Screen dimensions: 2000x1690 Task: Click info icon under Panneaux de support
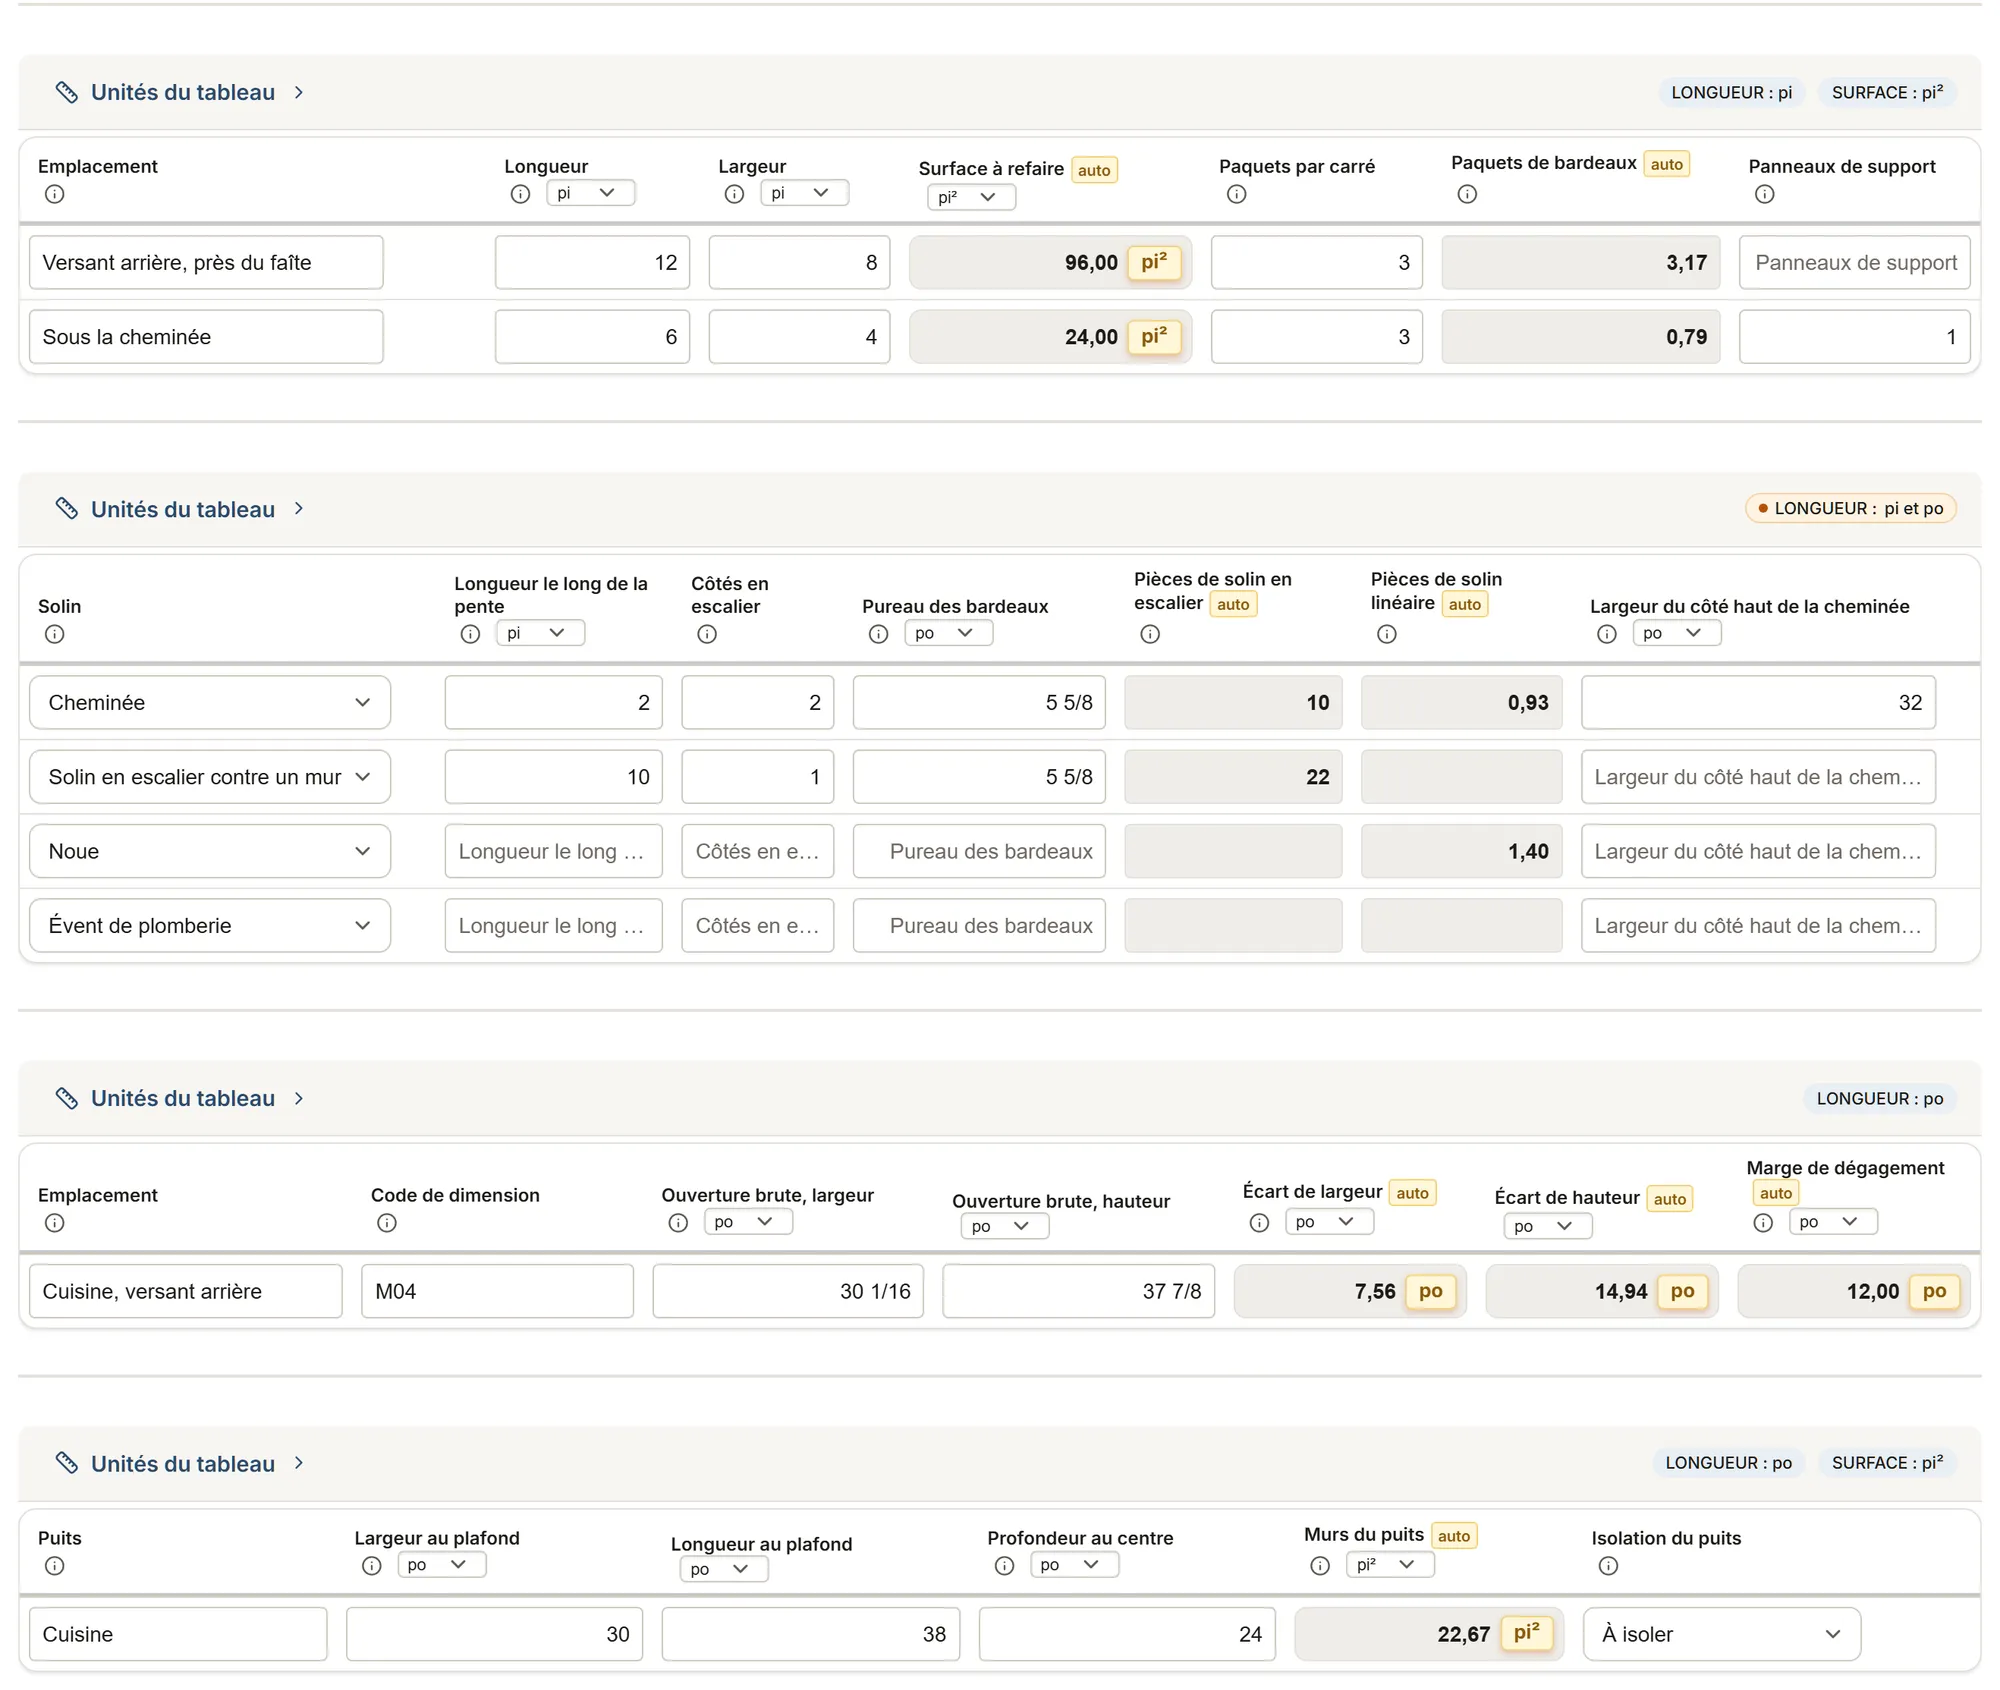point(1764,194)
